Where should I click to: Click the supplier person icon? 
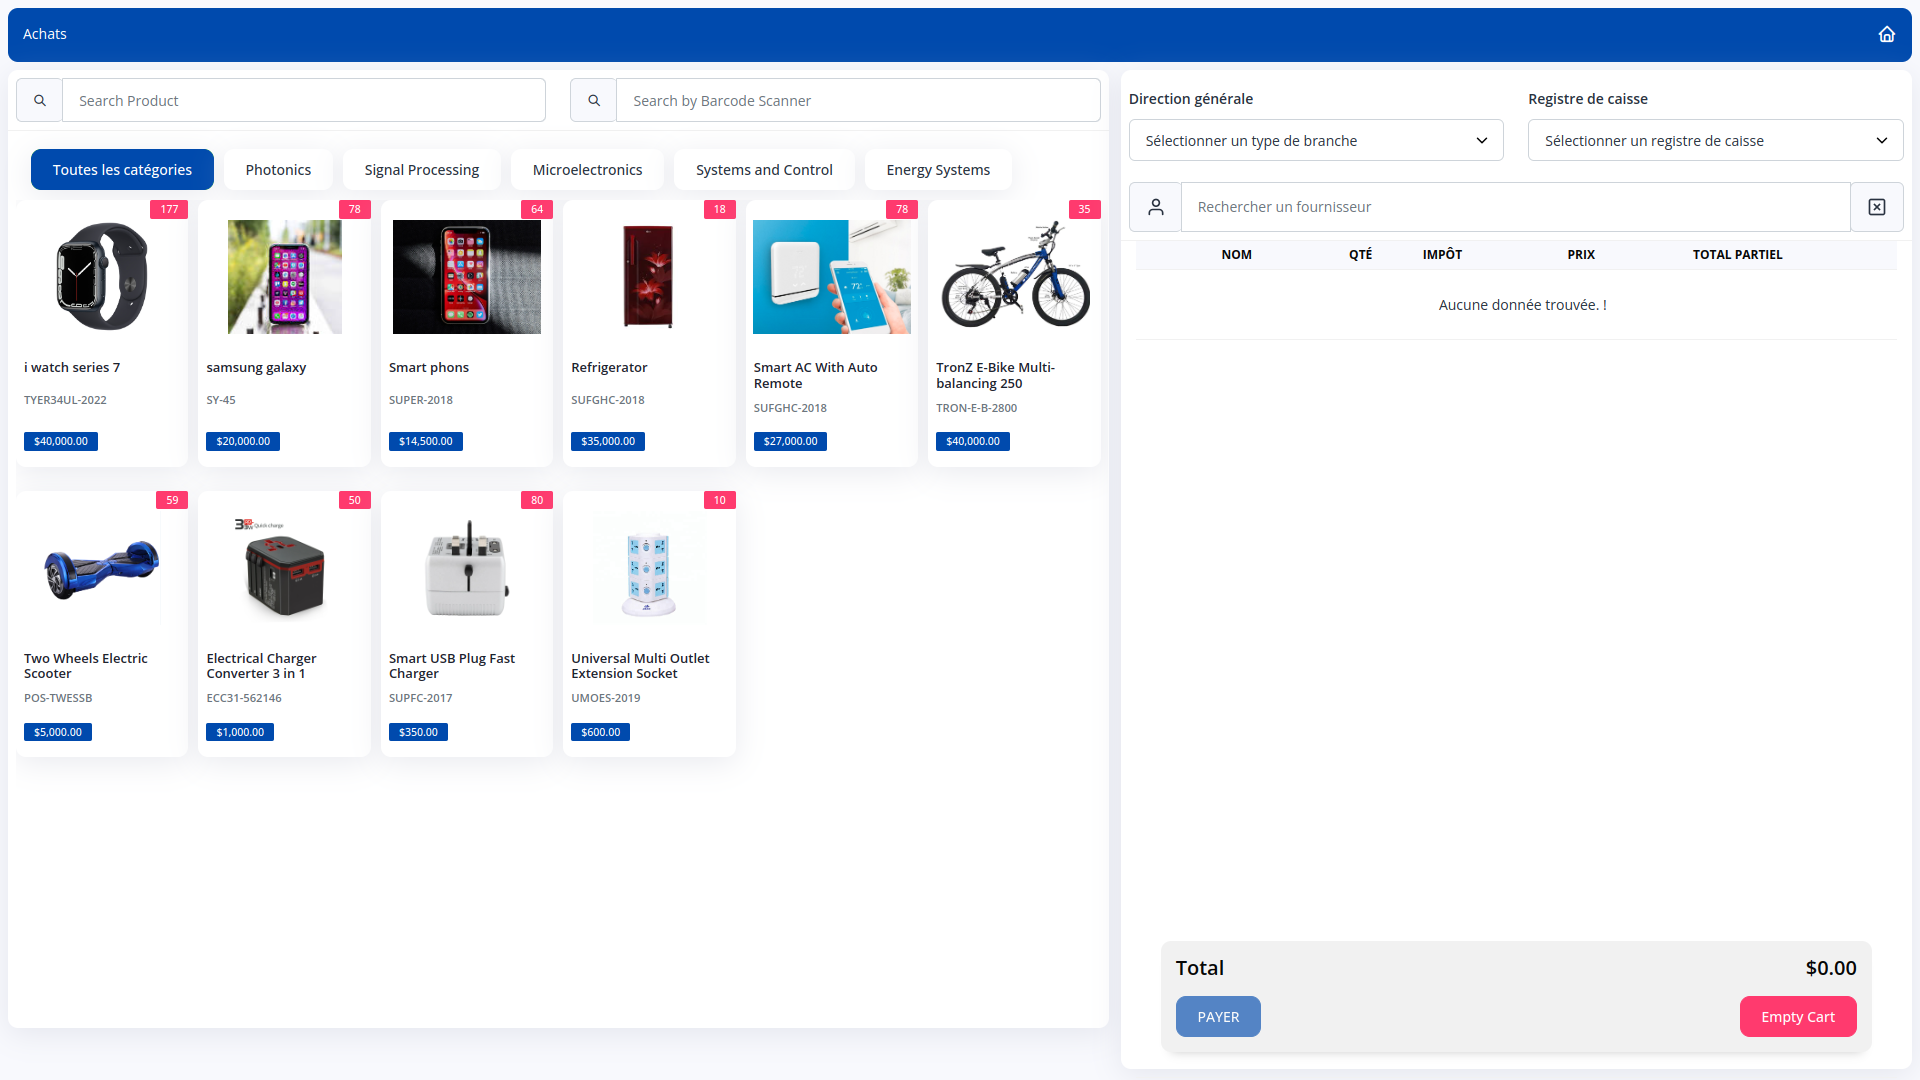point(1155,207)
